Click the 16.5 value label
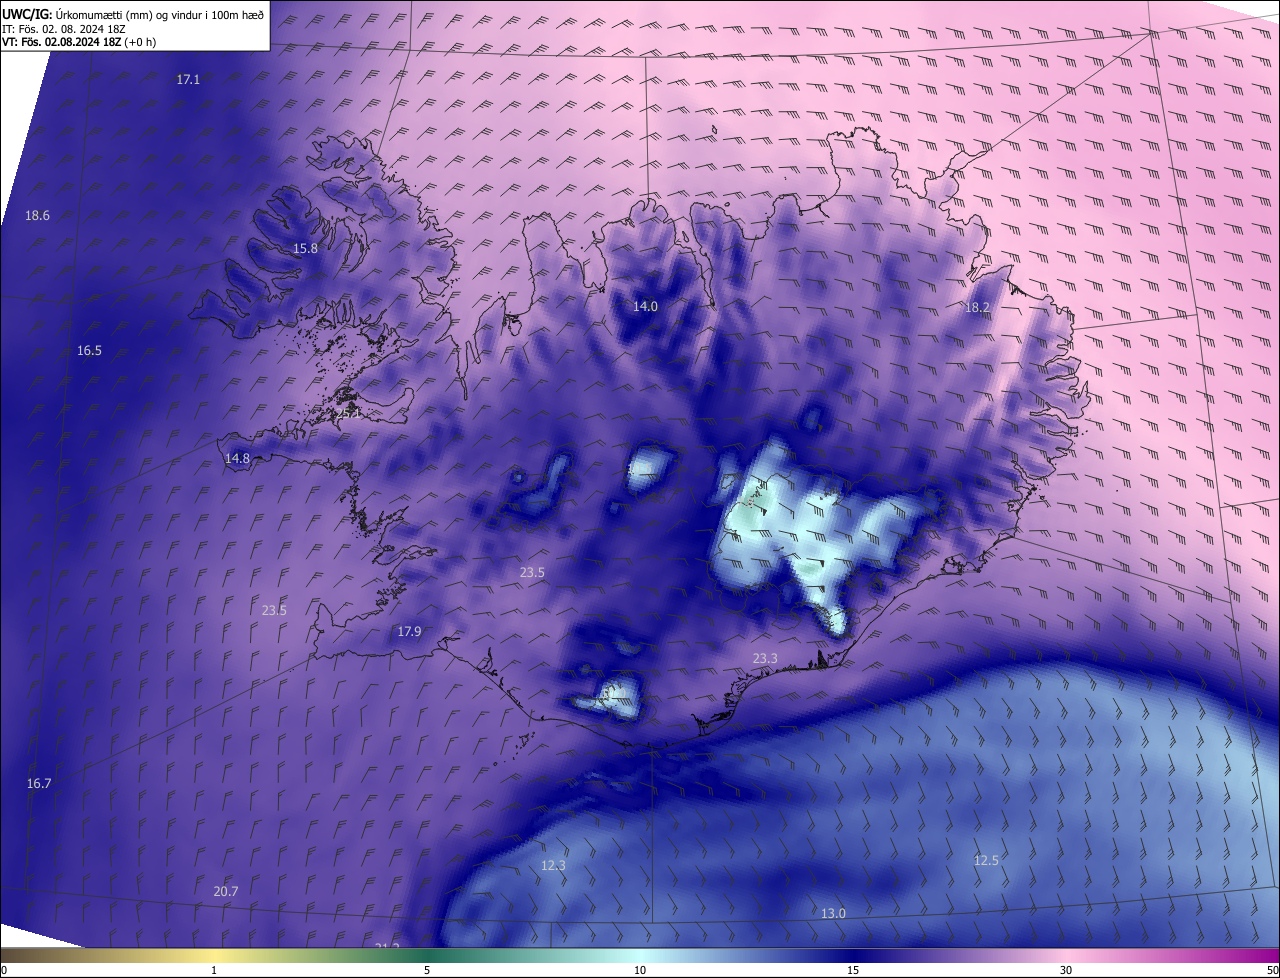Screen dimensions: 1280x978 tap(89, 350)
